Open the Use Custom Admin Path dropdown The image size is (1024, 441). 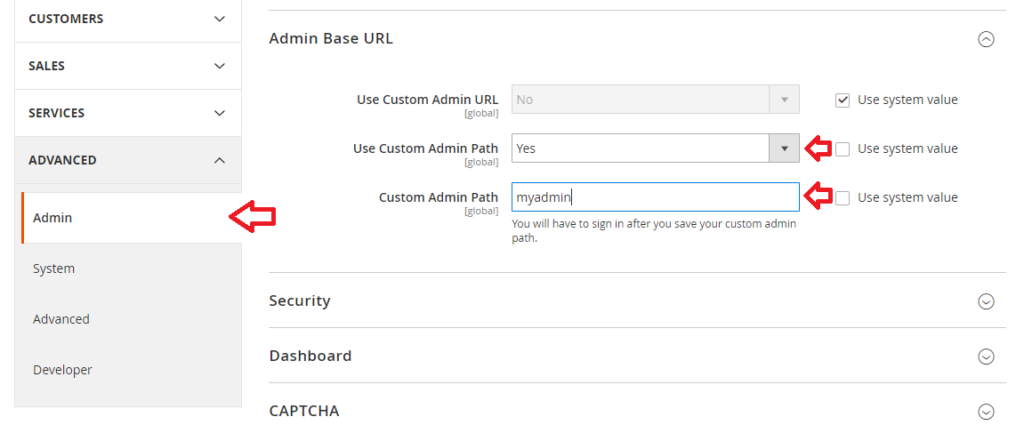(655, 148)
